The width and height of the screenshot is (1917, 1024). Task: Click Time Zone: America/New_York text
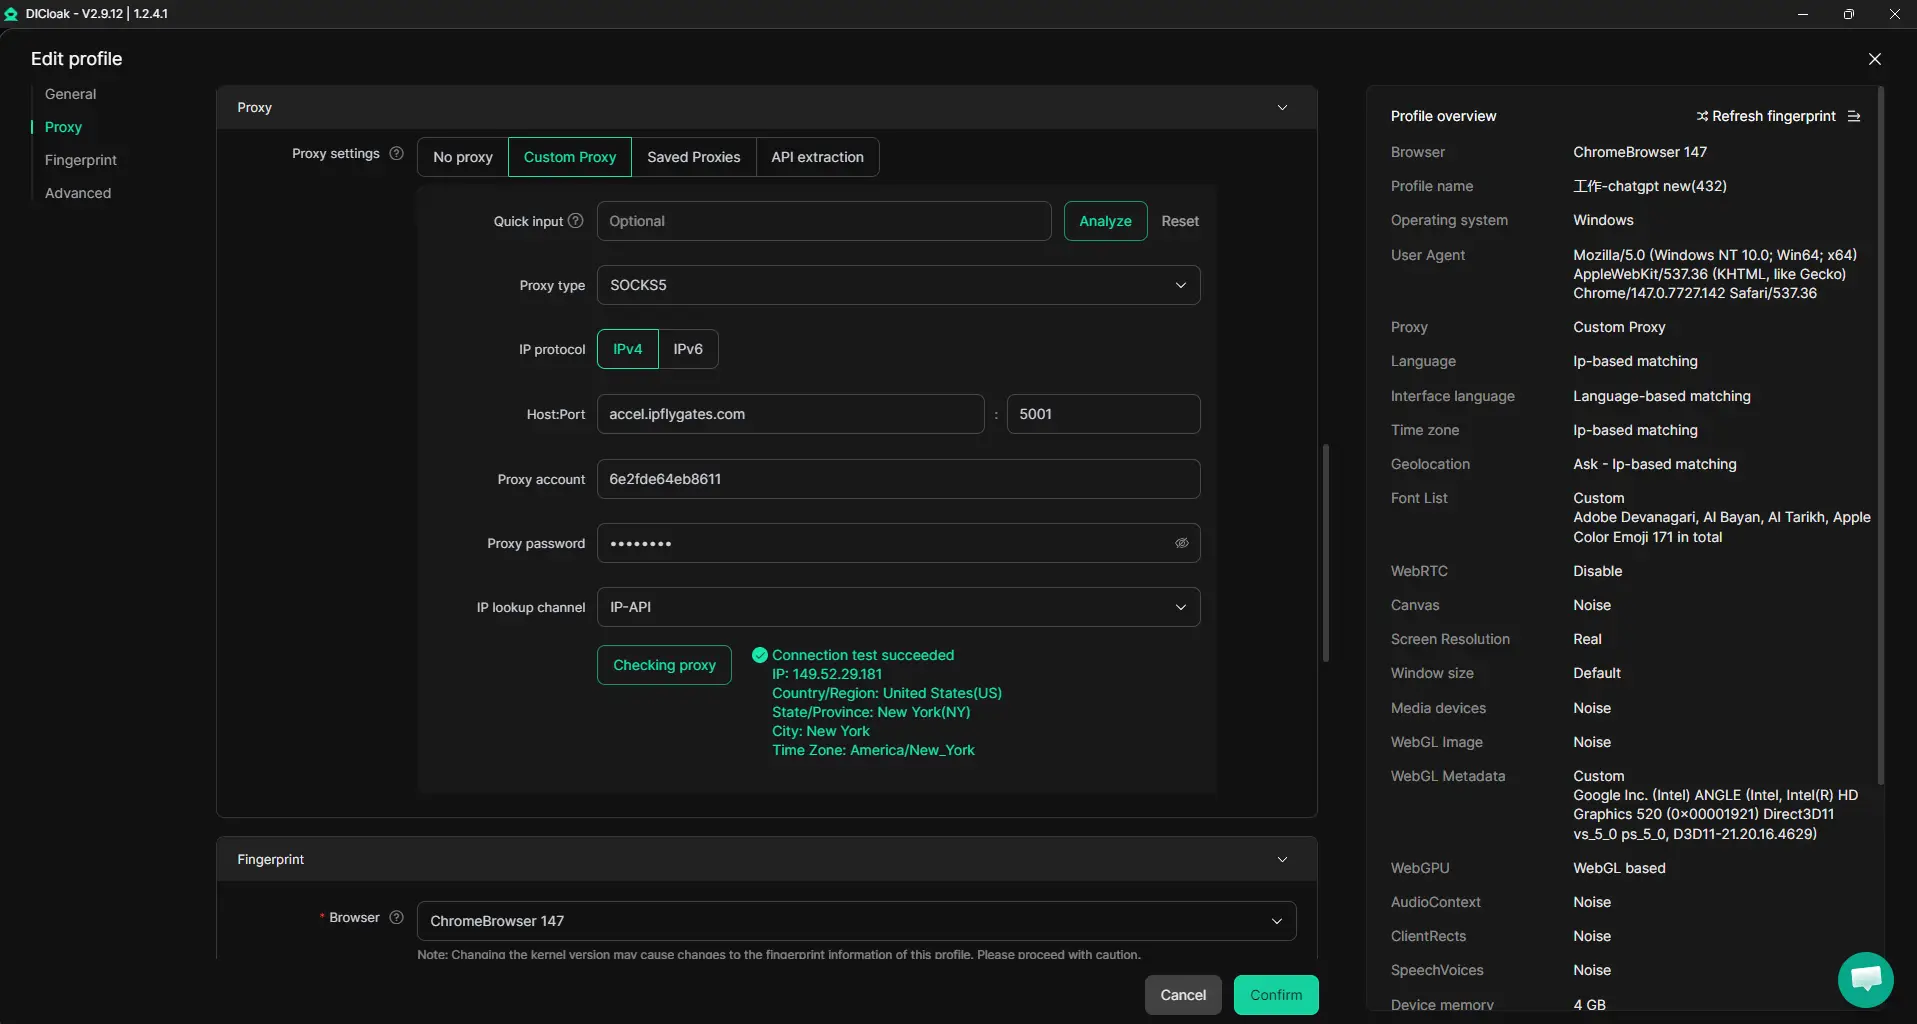click(873, 750)
